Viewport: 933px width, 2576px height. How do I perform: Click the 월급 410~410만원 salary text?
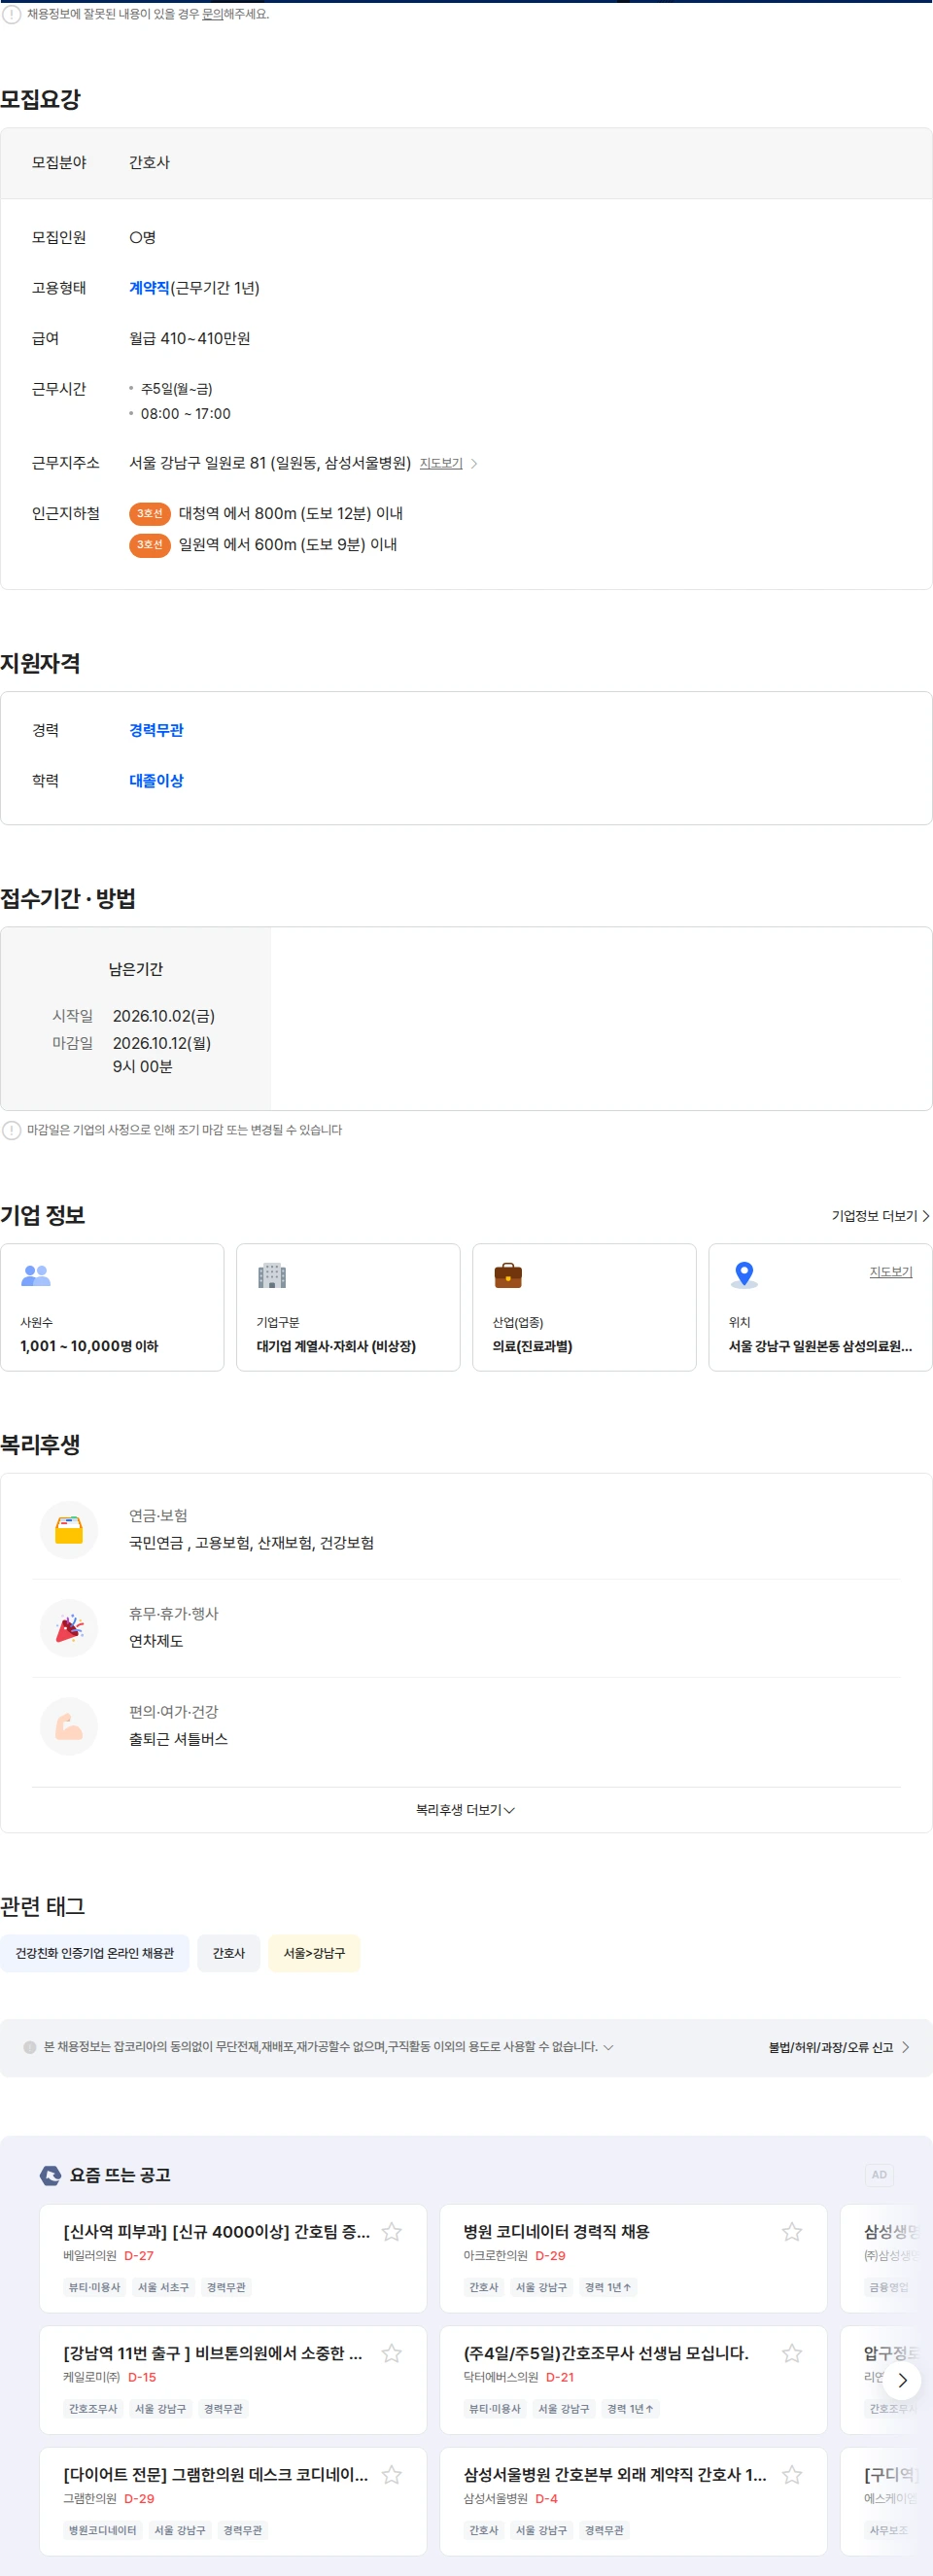pyautogui.click(x=190, y=338)
